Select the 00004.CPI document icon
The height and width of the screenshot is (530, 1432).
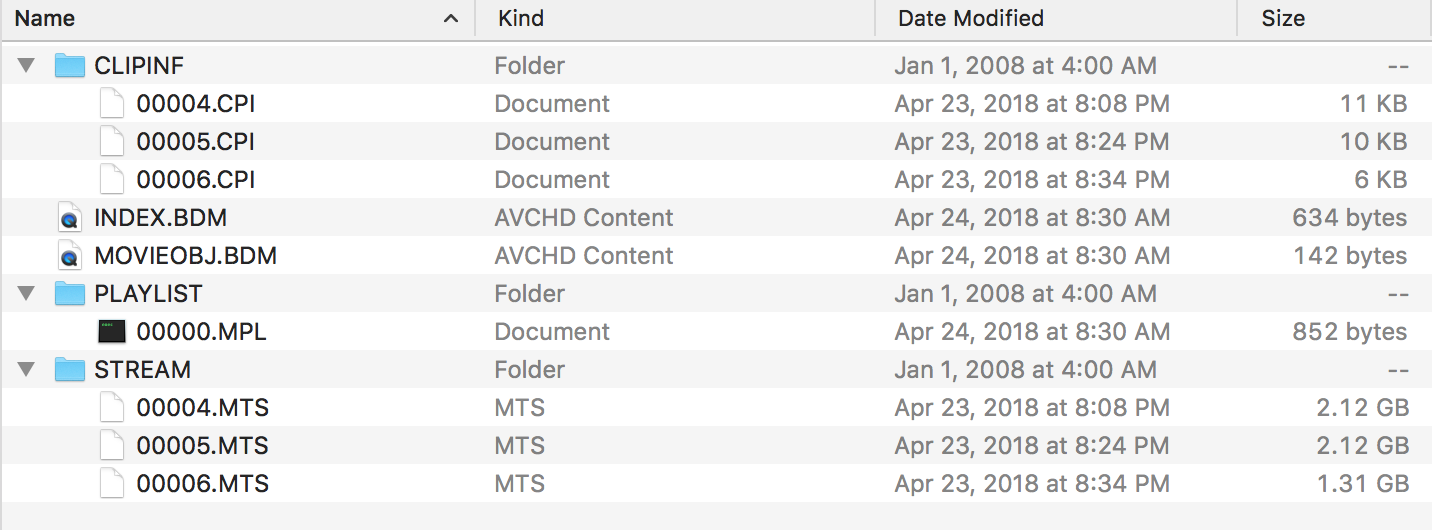point(112,104)
